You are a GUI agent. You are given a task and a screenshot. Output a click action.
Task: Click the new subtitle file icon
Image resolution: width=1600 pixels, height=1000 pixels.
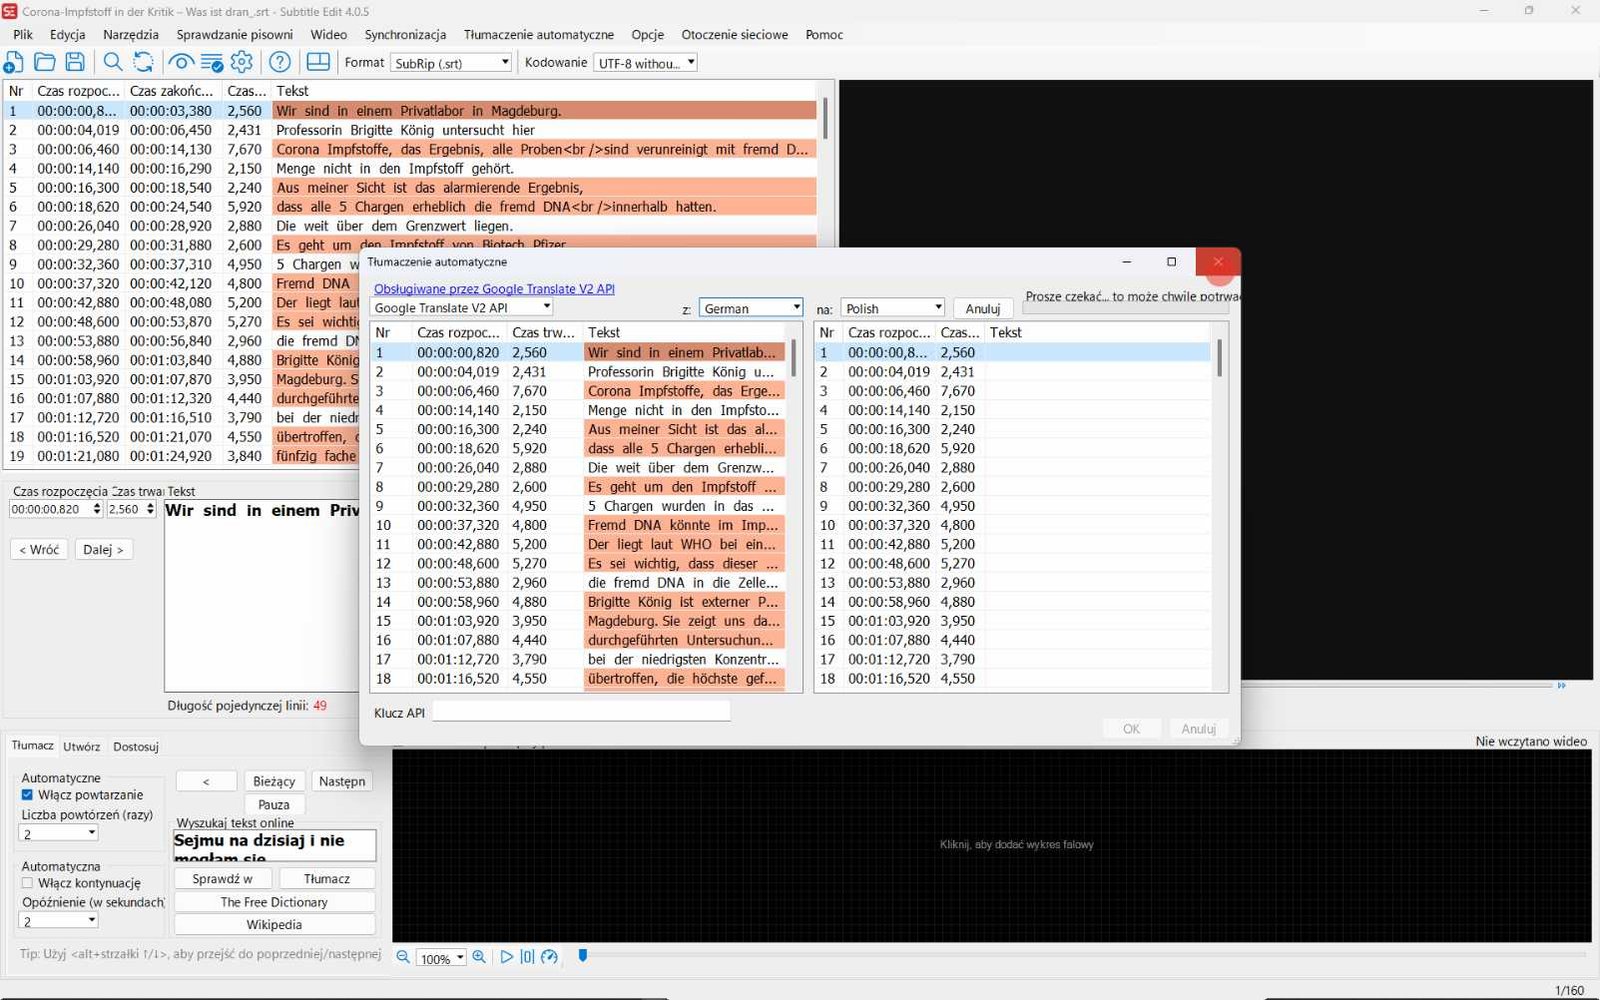pyautogui.click(x=14, y=62)
